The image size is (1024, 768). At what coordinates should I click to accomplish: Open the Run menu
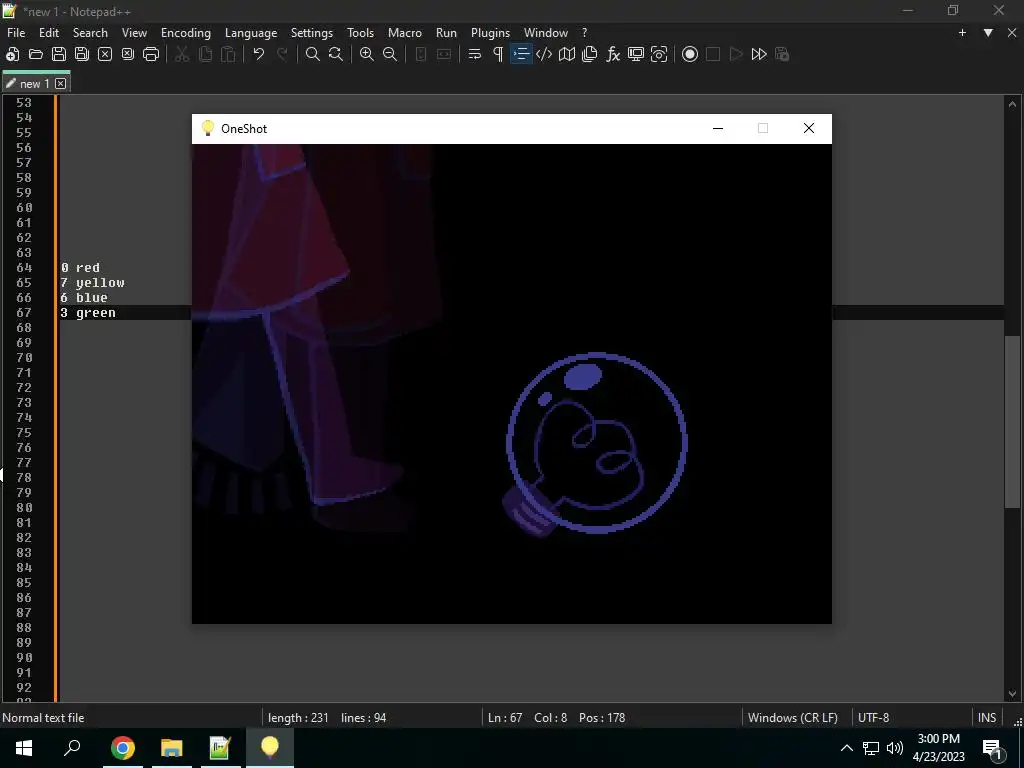pyautogui.click(x=447, y=33)
